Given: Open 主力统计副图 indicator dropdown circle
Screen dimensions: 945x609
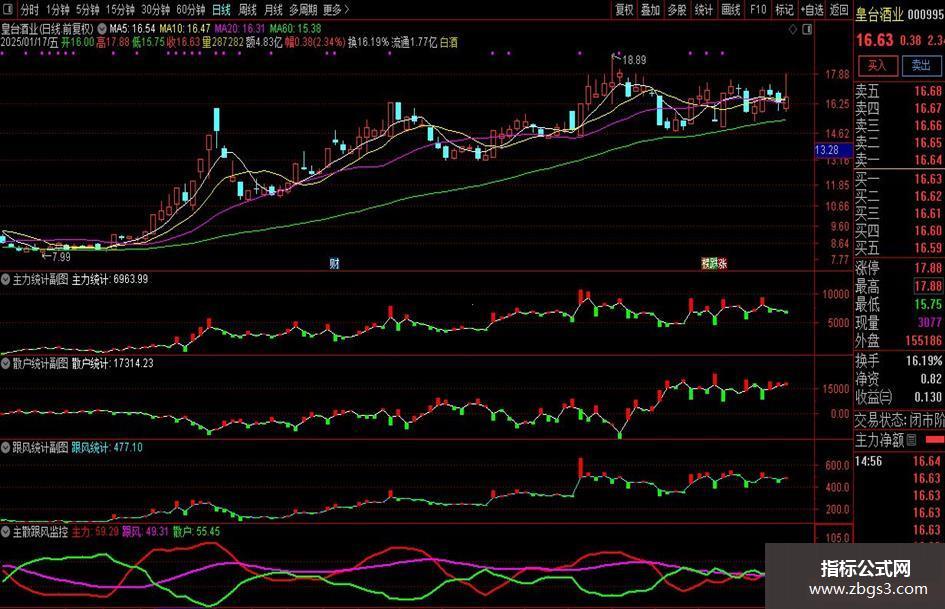Looking at the screenshot, I should (x=6, y=279).
